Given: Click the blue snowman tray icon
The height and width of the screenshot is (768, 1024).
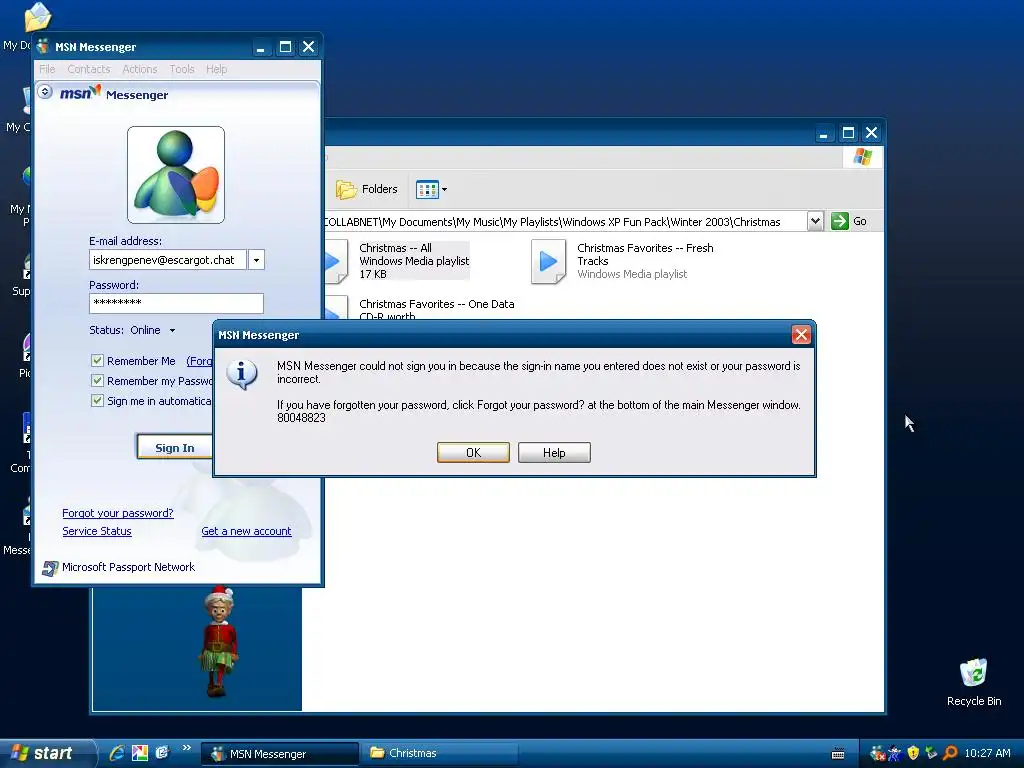Looking at the screenshot, I should tap(895, 754).
